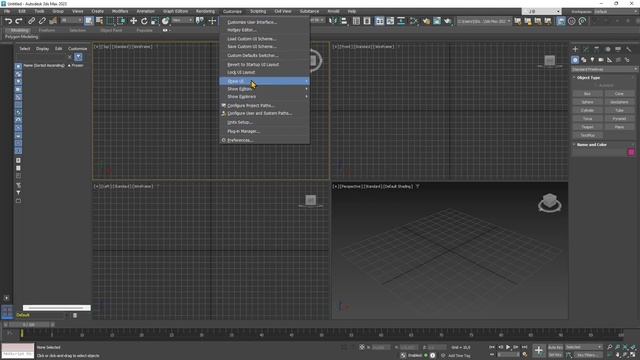Collapse the Name and Color rollout
640x360 pixels.
click(591, 145)
